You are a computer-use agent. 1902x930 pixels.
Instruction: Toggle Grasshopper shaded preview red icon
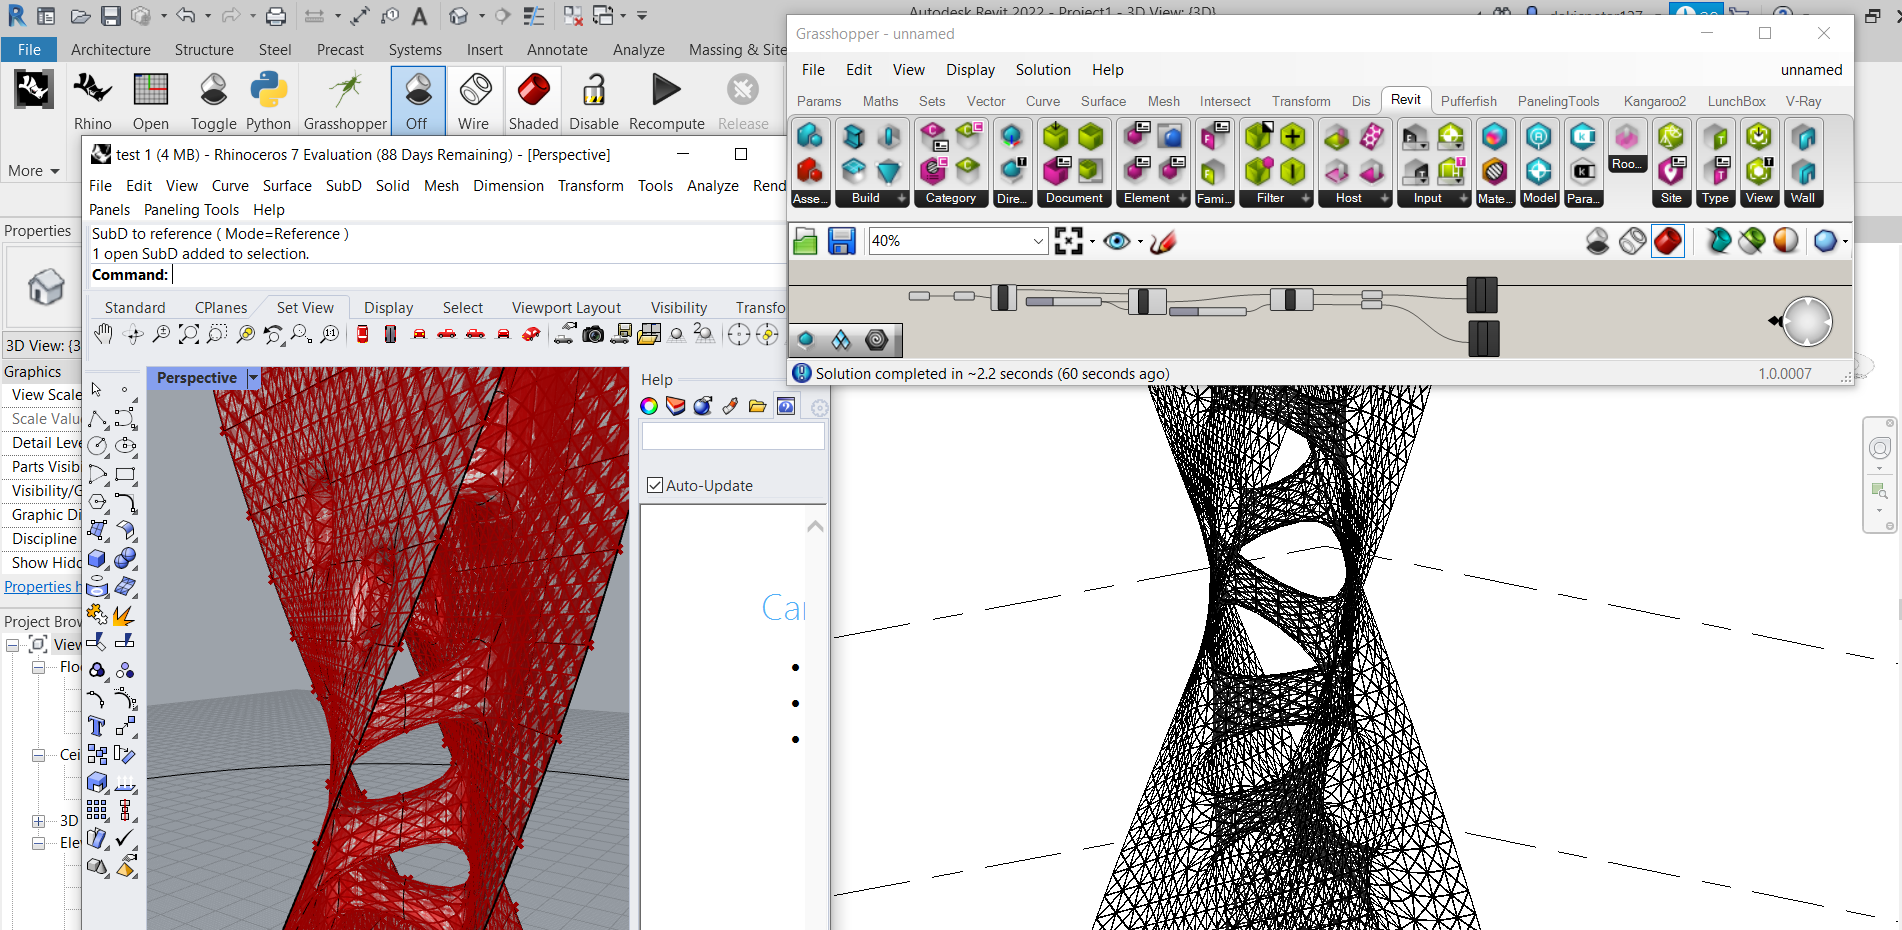pos(1668,241)
